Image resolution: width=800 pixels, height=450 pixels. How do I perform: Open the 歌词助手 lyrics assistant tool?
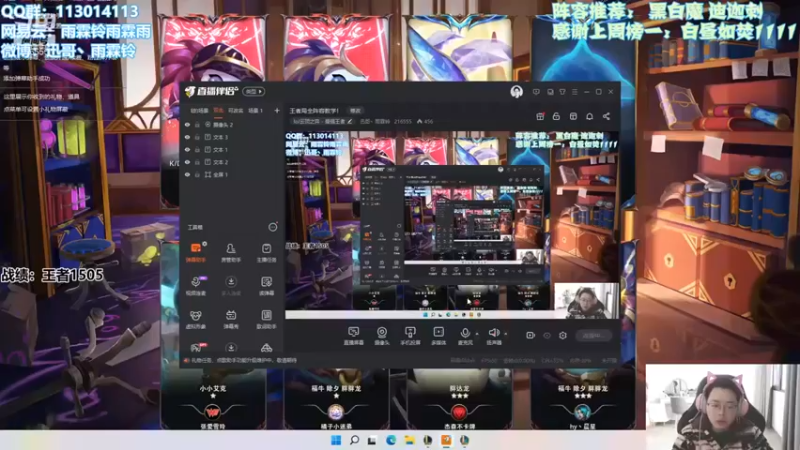(266, 319)
